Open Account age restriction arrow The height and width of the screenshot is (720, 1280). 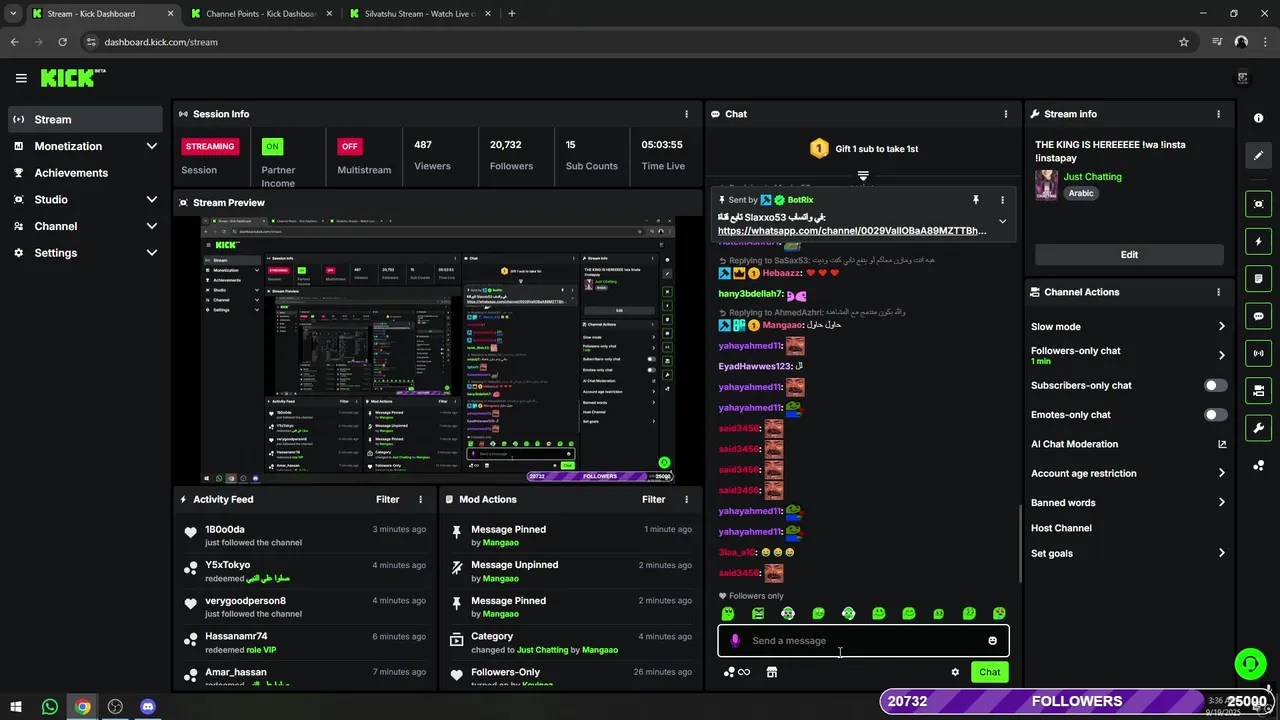(x=1221, y=473)
